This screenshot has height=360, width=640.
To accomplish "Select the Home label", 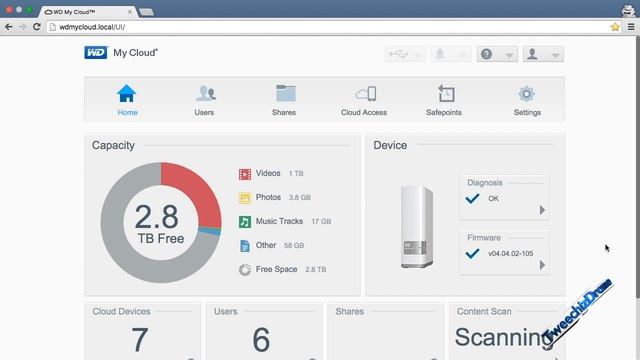I will (127, 112).
